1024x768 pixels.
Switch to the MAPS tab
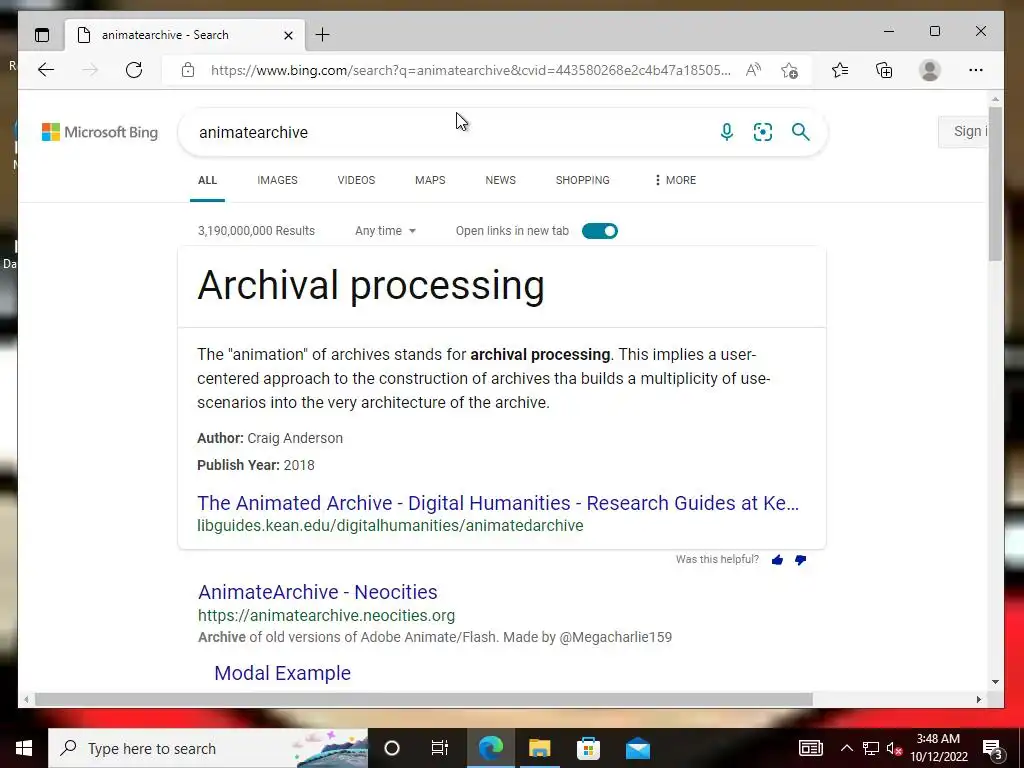pos(430,180)
